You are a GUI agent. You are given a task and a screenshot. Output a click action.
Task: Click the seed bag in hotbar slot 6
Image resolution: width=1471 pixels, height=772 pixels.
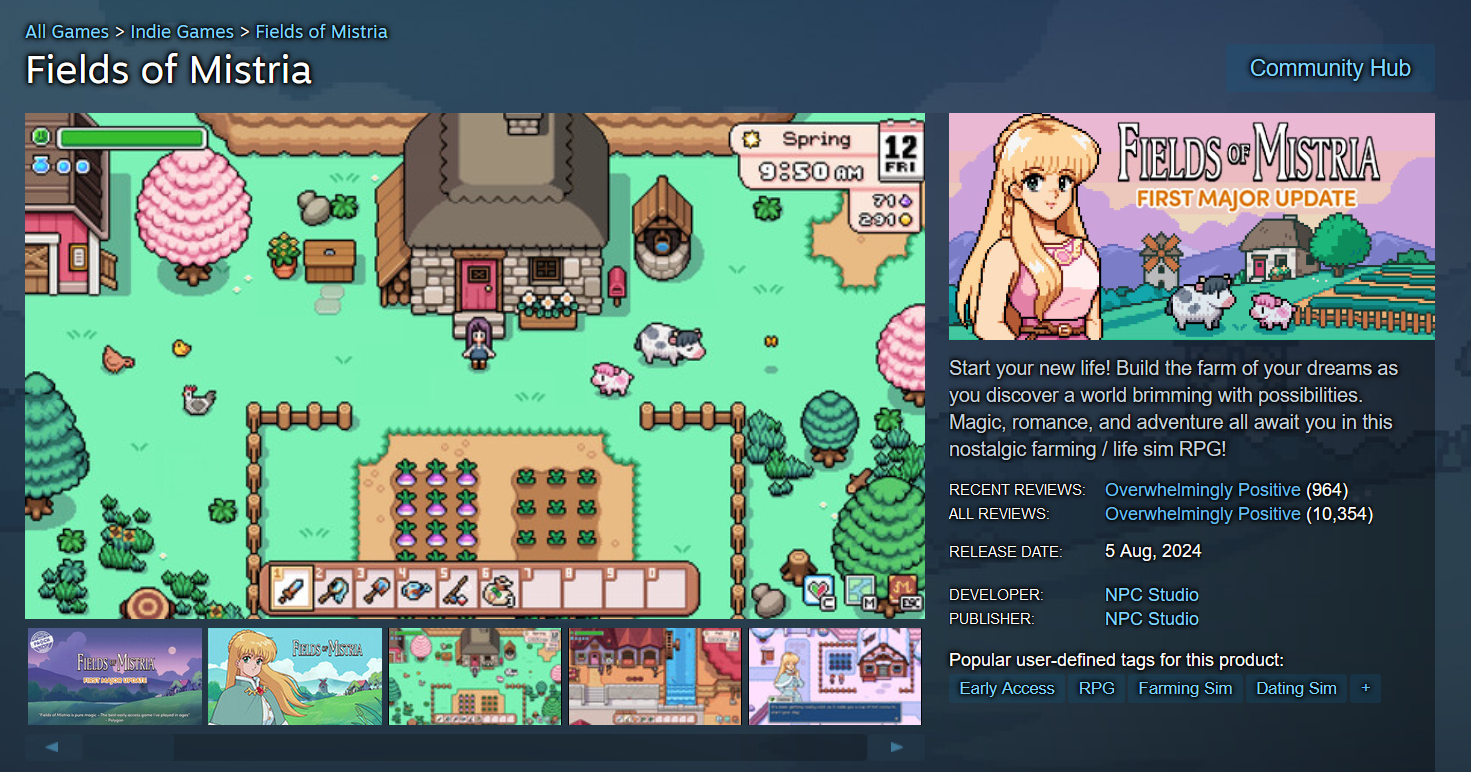498,590
